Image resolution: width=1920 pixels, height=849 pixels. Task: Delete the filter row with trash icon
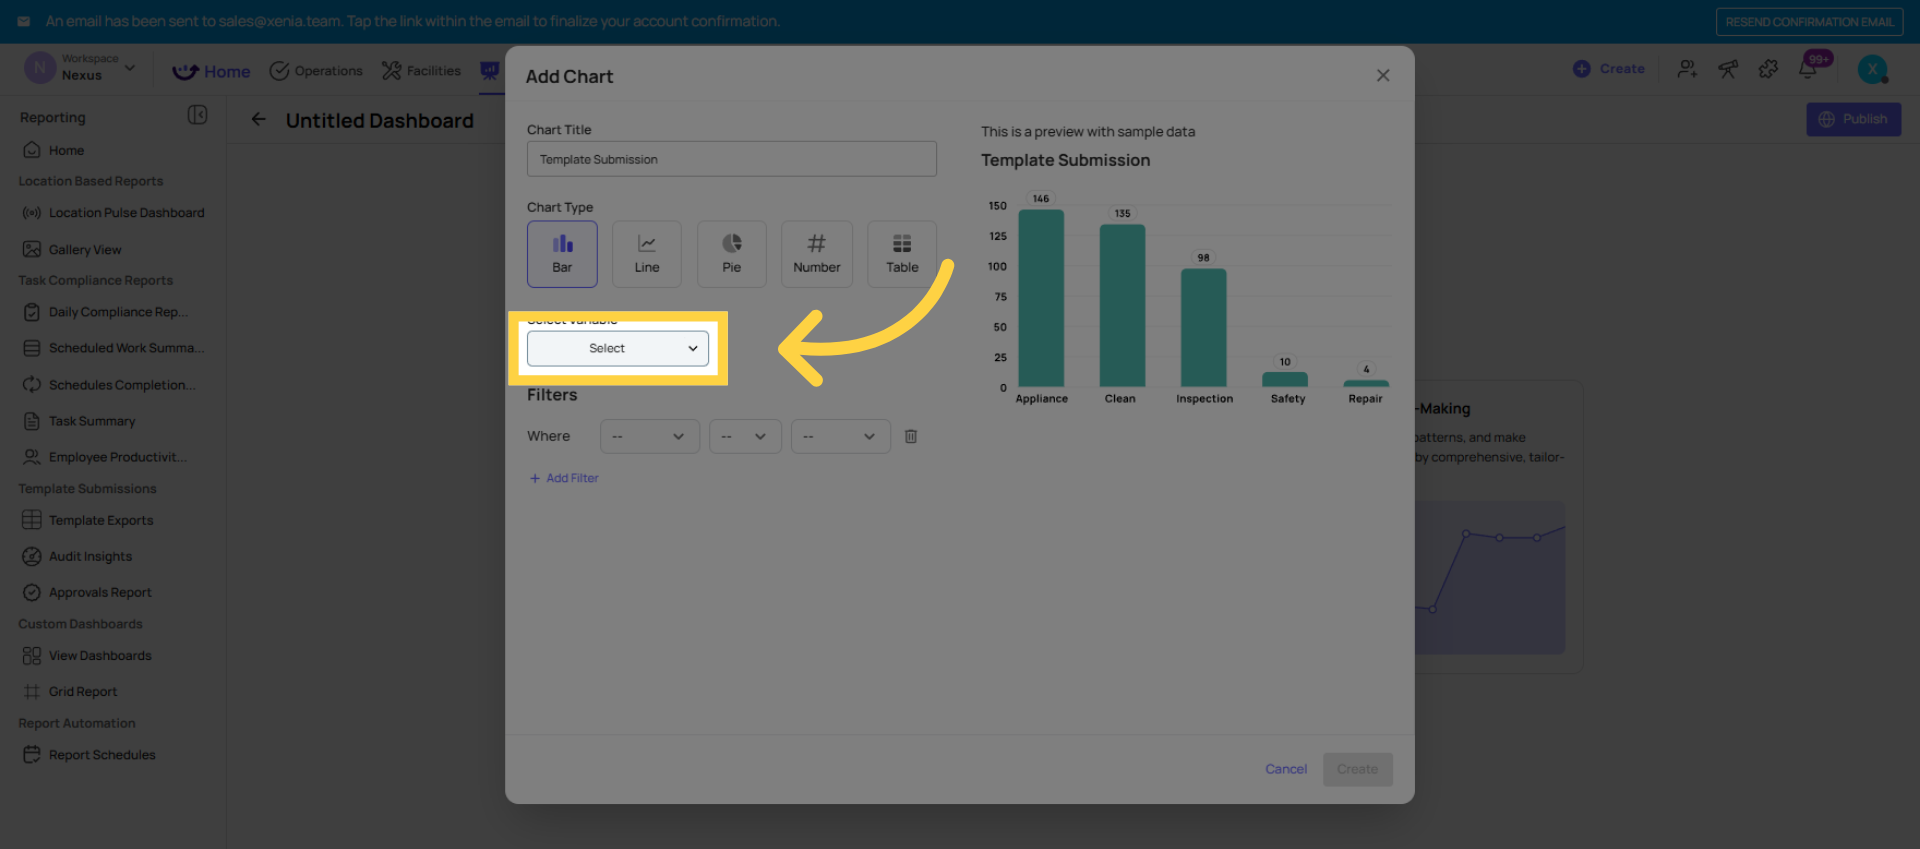911,436
